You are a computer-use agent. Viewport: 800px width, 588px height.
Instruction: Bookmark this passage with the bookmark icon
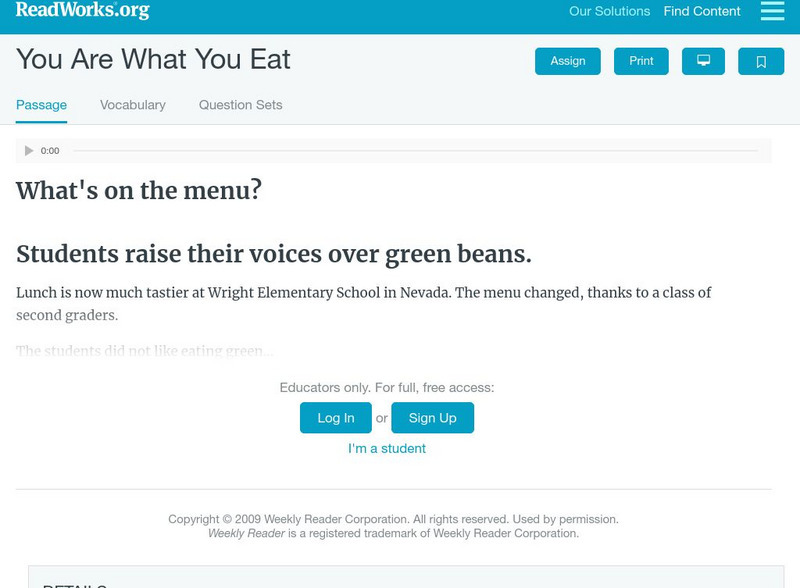(x=761, y=61)
